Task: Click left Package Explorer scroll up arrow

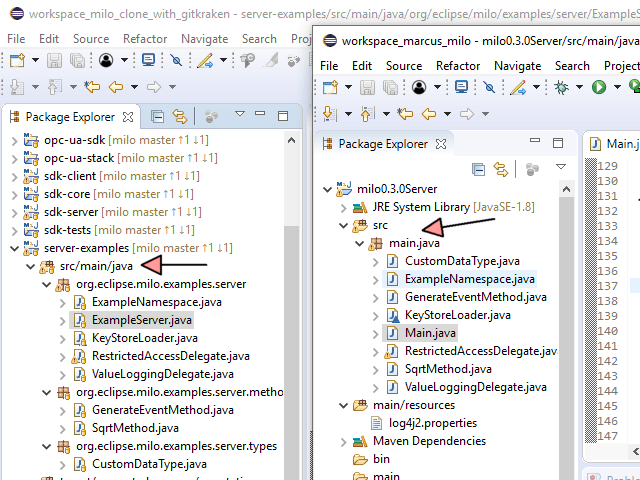Action: coord(291,141)
